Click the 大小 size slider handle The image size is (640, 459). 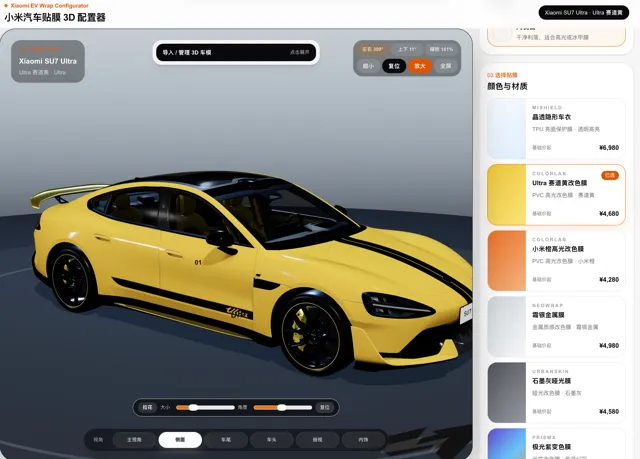point(193,407)
